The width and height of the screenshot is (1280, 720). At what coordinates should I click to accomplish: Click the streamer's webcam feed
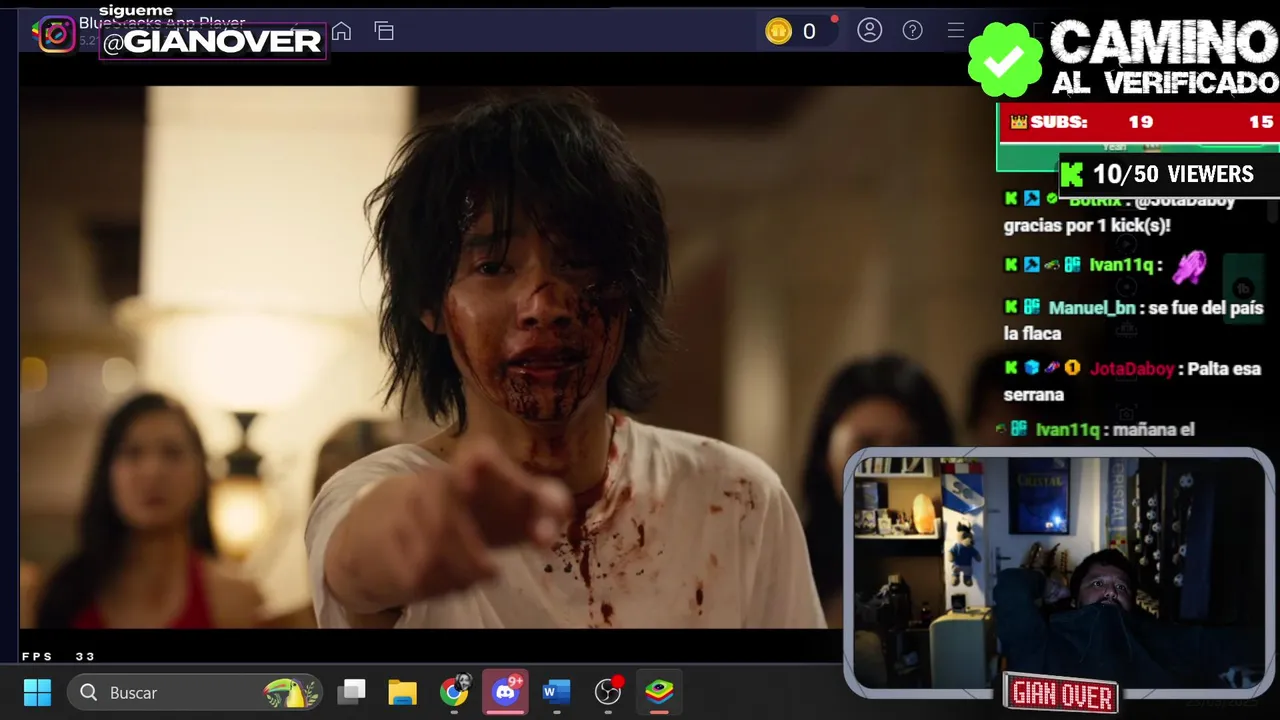(x=1059, y=572)
